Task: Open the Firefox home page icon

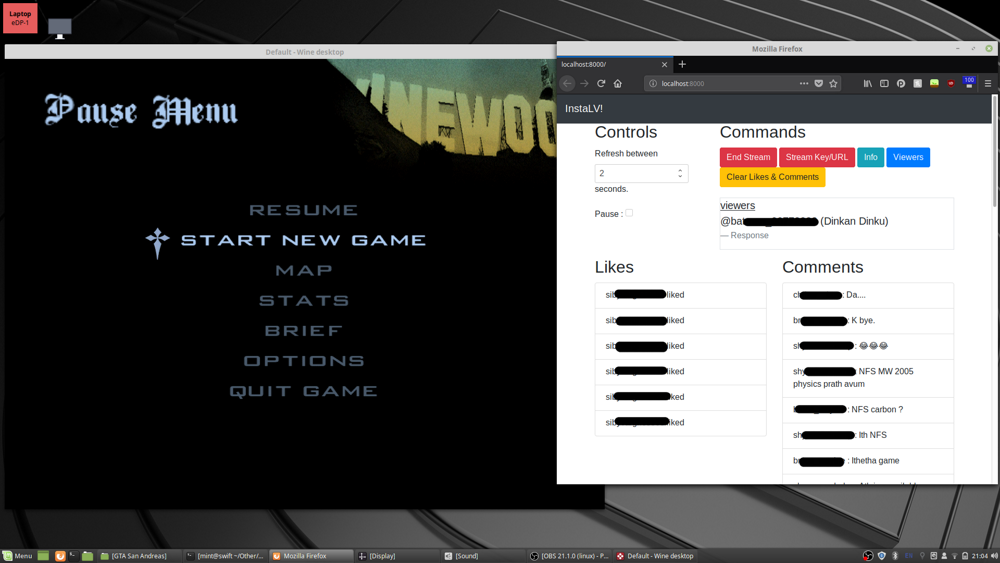Action: coord(617,84)
